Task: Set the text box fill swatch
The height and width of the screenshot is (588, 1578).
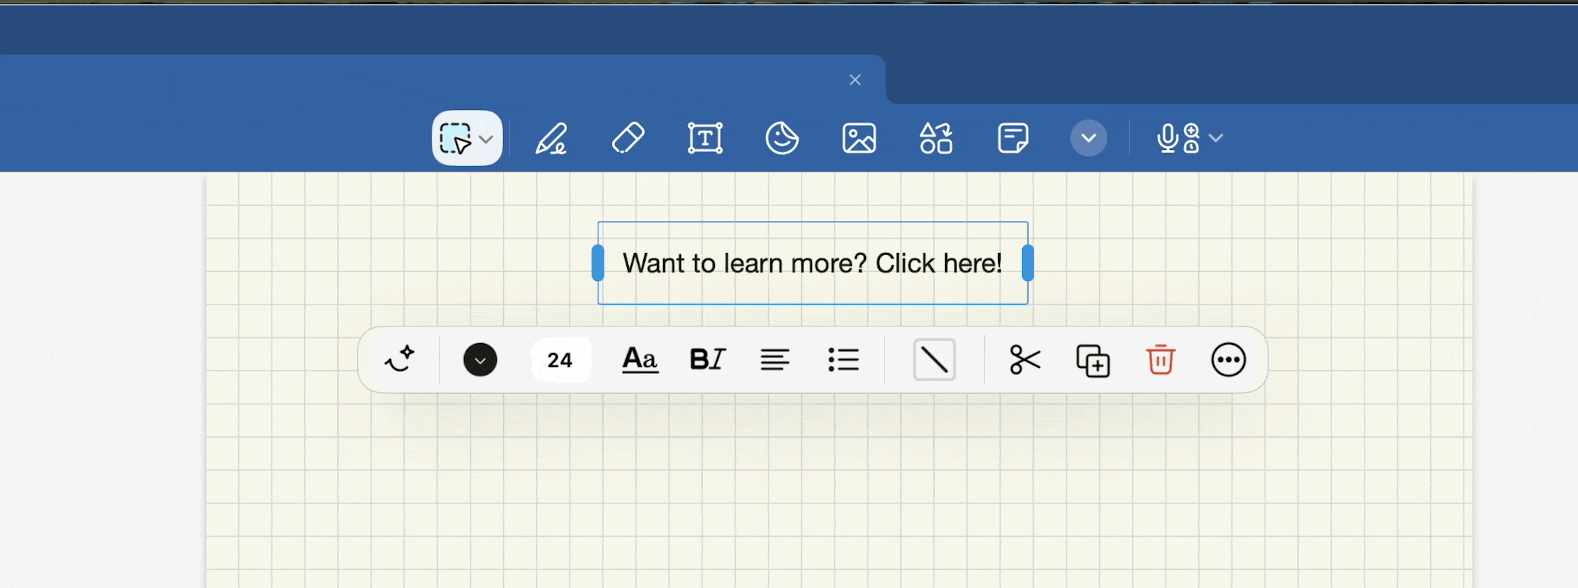Action: click(x=935, y=360)
